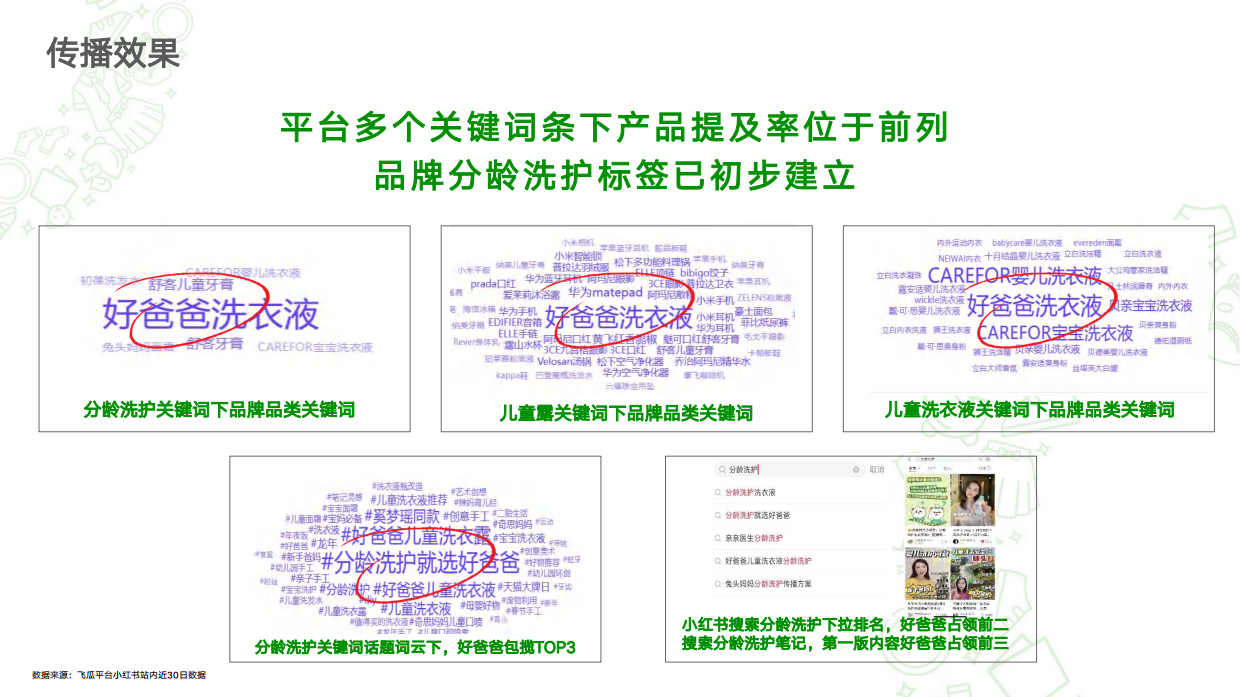Screen dimensions: 1240x697
Task: Click 乔治阿玛尼精华水 in the word cloud
Action: point(712,361)
